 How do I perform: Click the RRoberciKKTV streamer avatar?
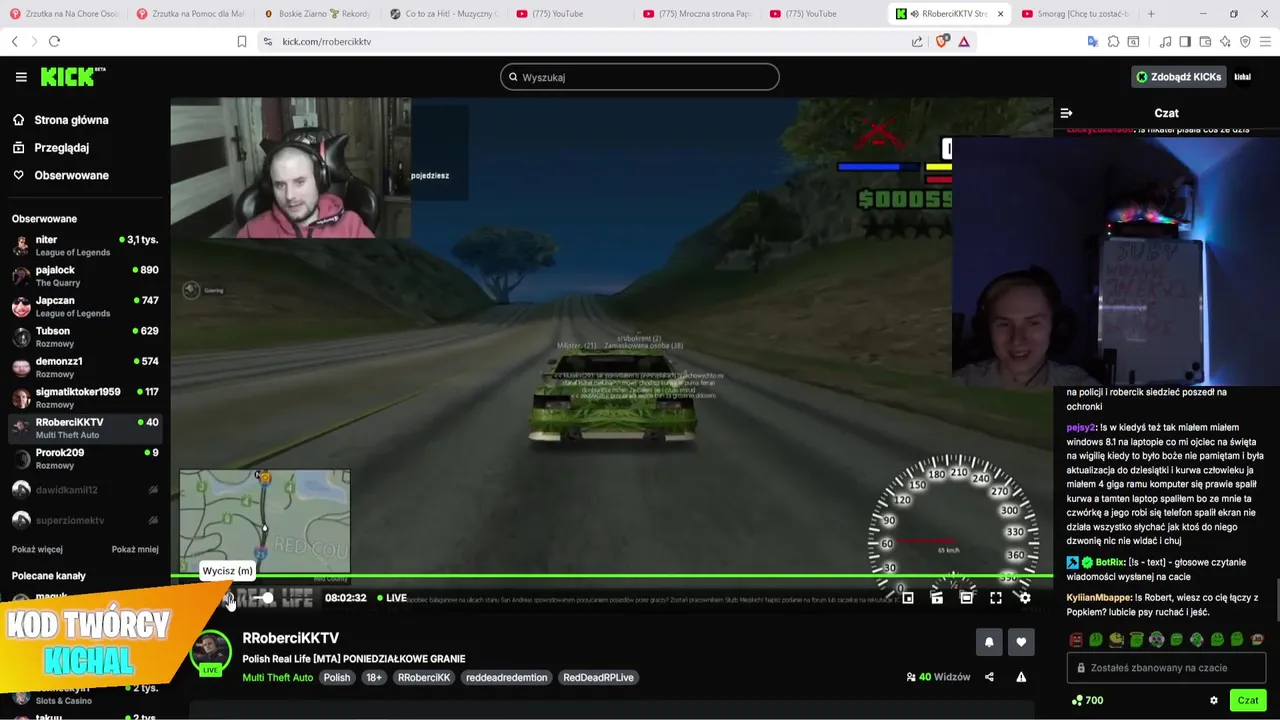[x=210, y=653]
